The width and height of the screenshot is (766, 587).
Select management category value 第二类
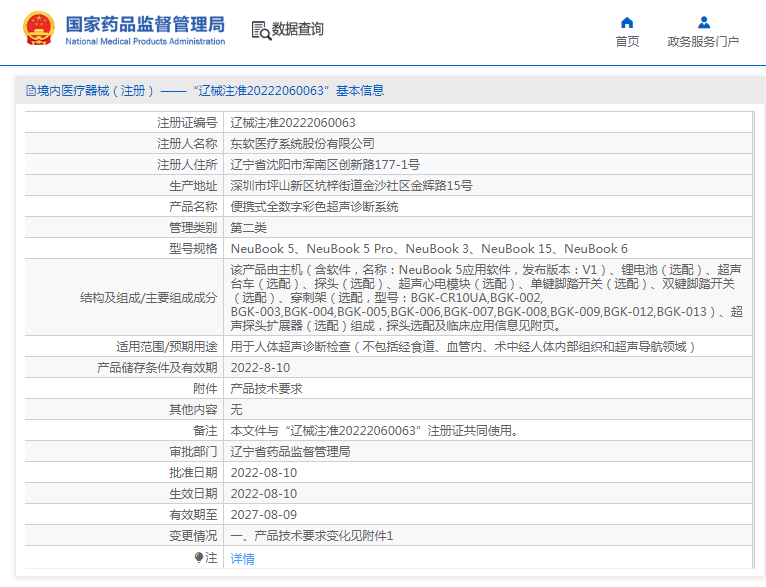(x=249, y=228)
